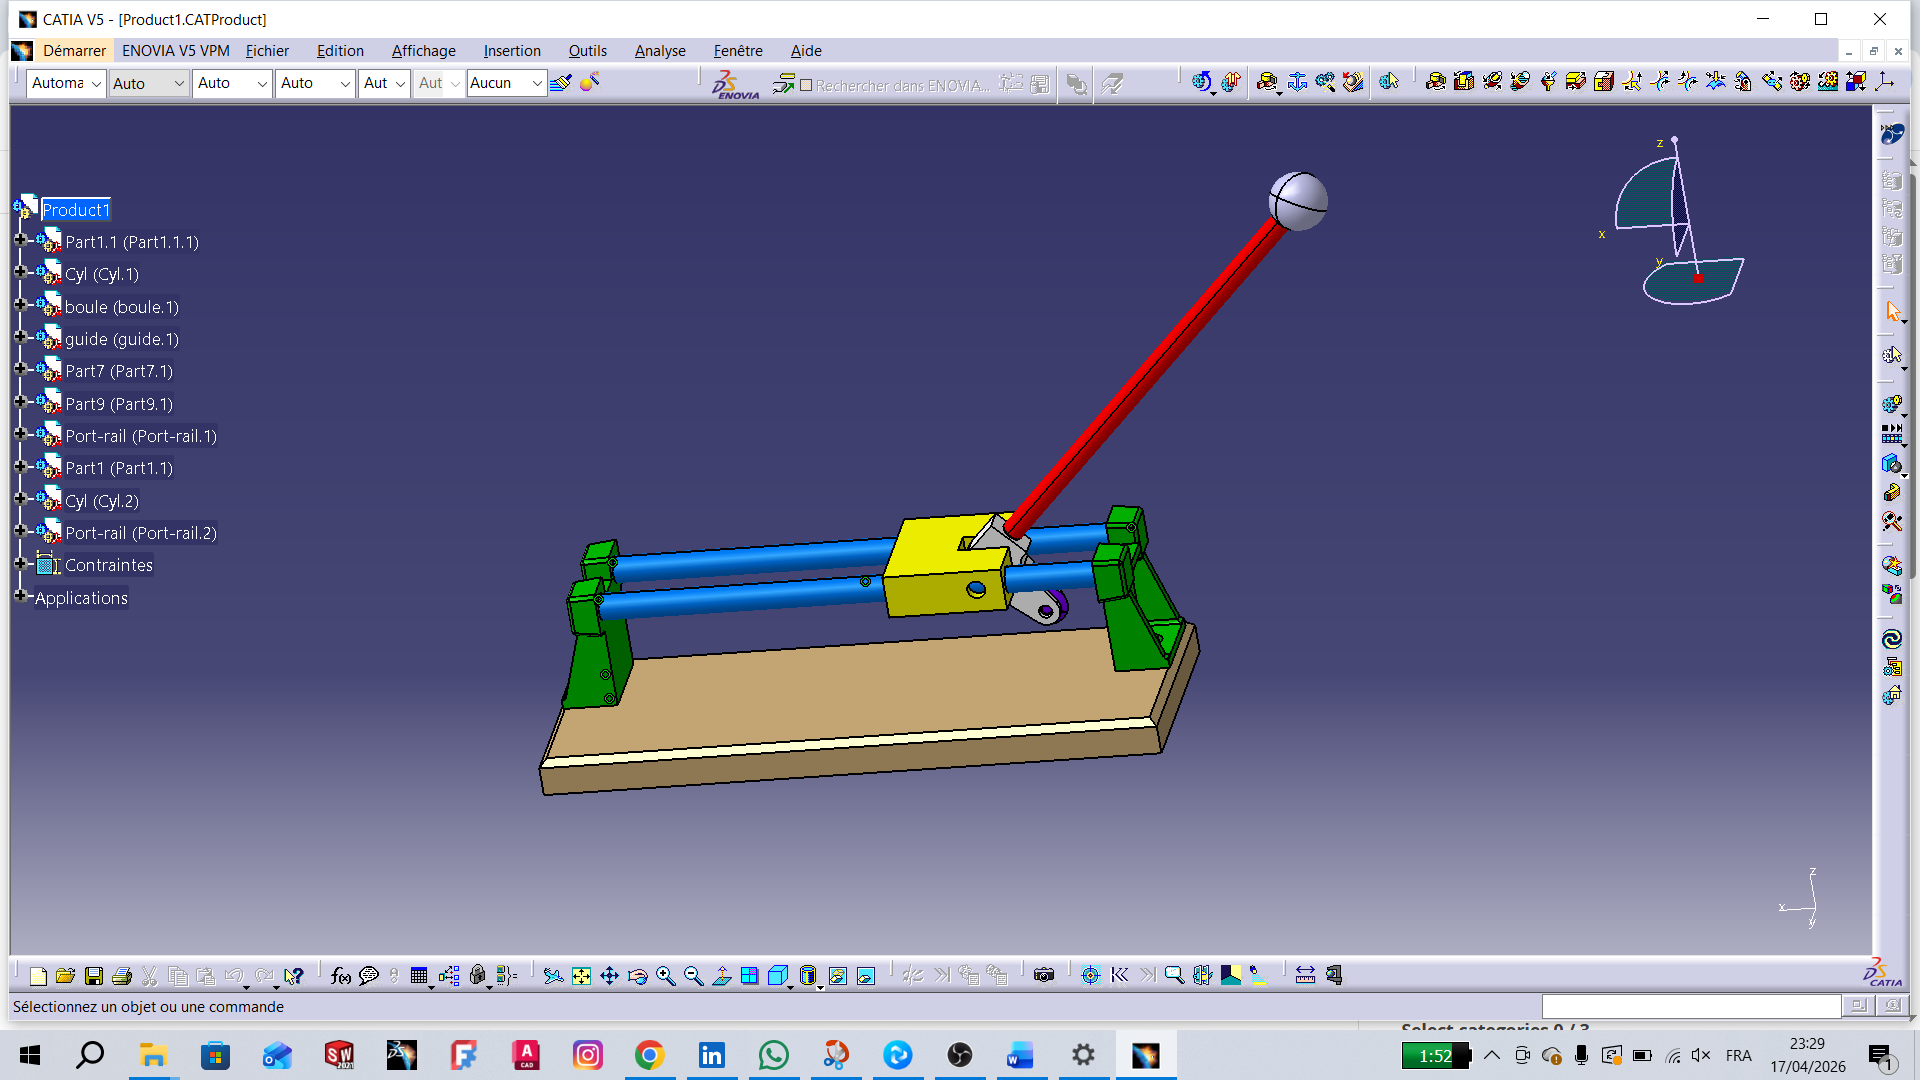1920x1080 pixels.
Task: Click the Open file folder icon
Action: (x=66, y=976)
